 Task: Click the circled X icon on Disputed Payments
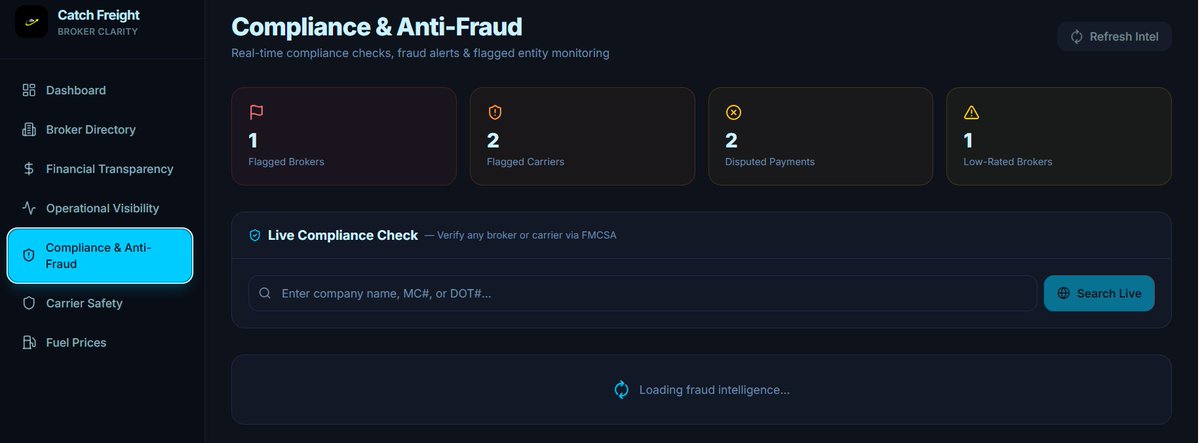(733, 112)
